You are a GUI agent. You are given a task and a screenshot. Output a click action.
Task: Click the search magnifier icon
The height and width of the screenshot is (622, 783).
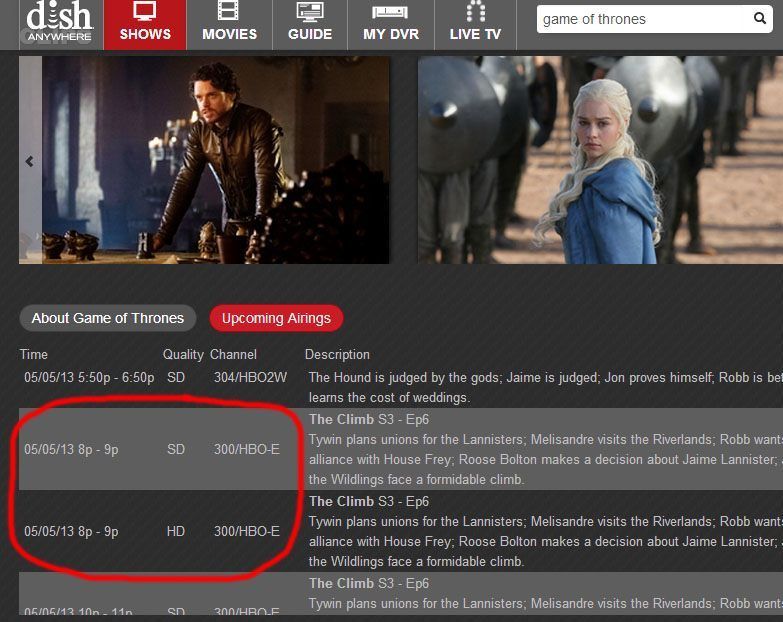tap(760, 18)
